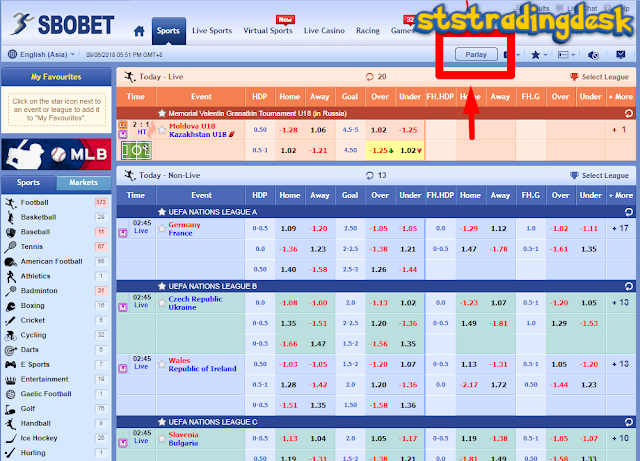The width and height of the screenshot is (640, 461).
Task: Expand +1 more markets for Moldova U18
Action: click(619, 130)
